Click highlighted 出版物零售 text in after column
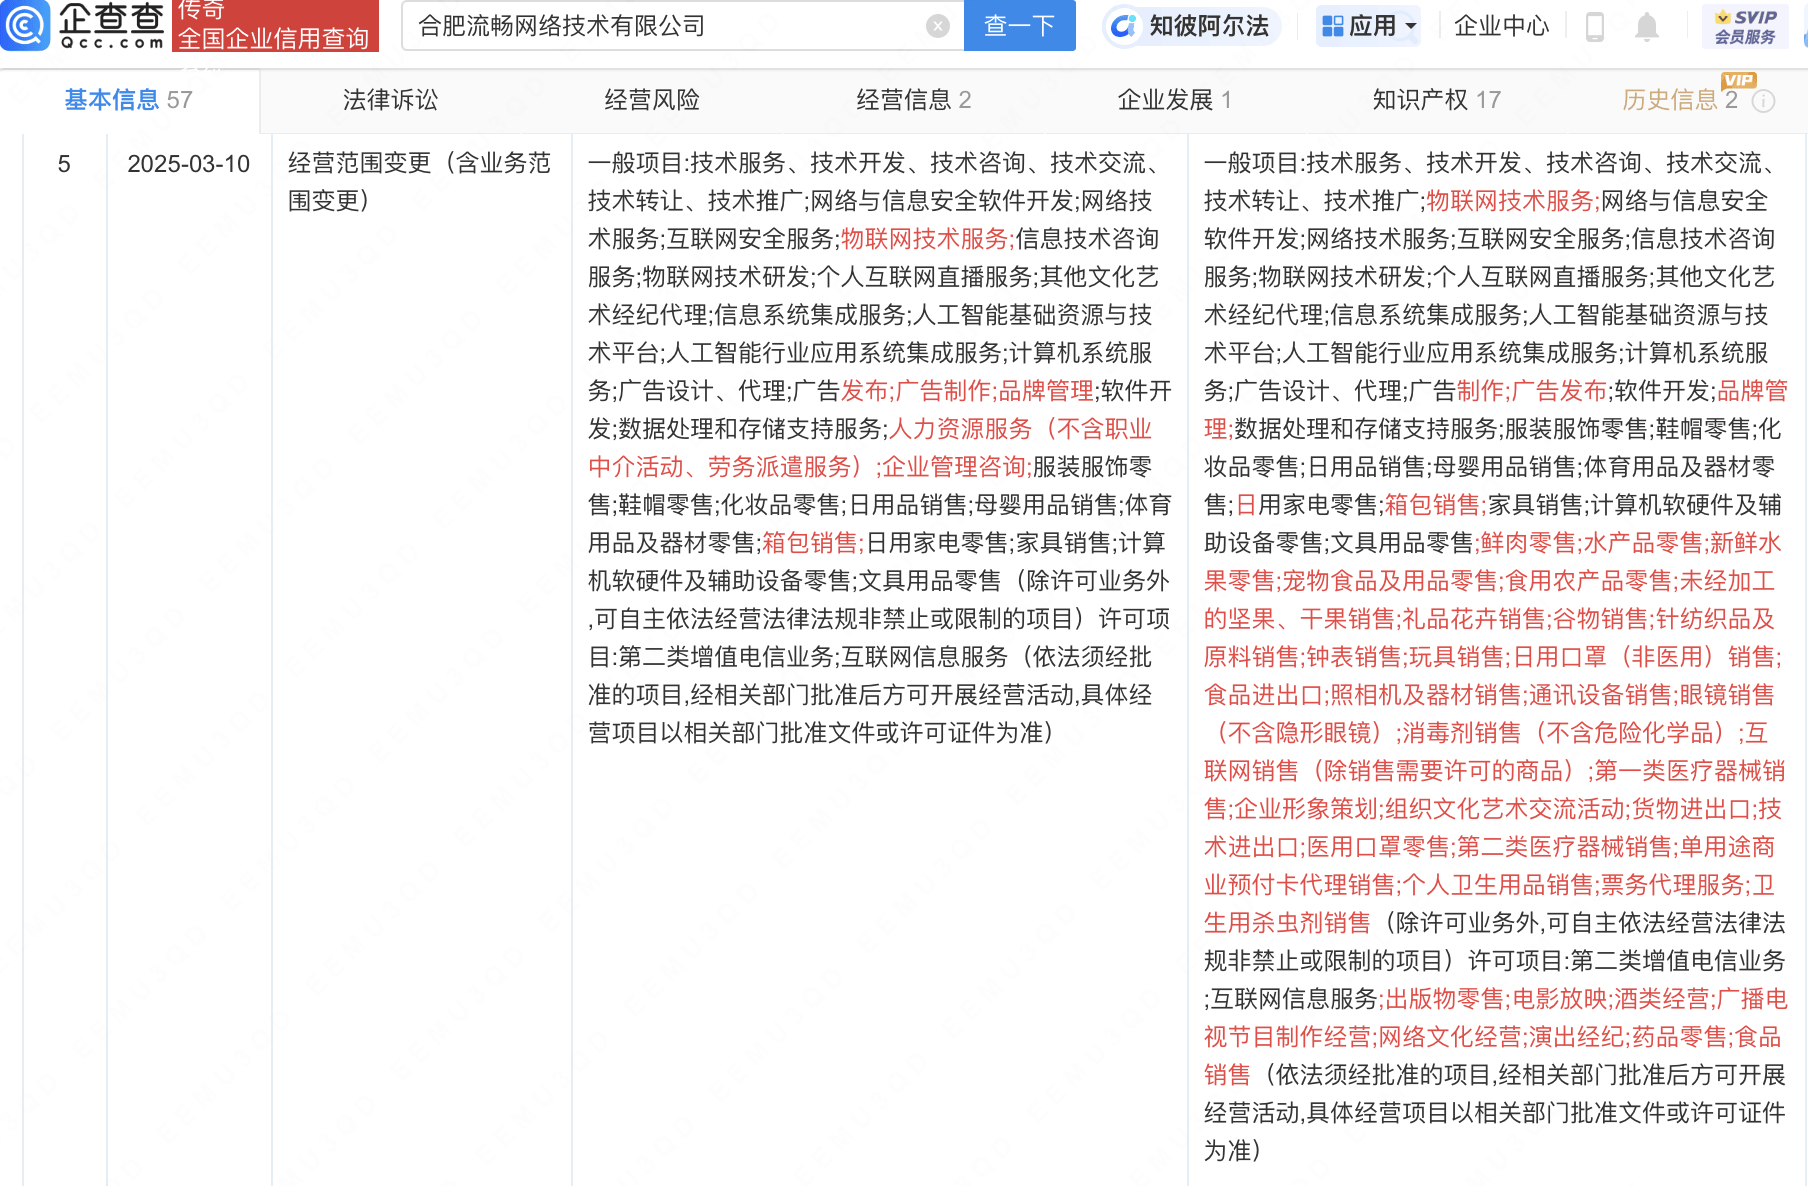The width and height of the screenshot is (1808, 1186). click(x=1444, y=999)
